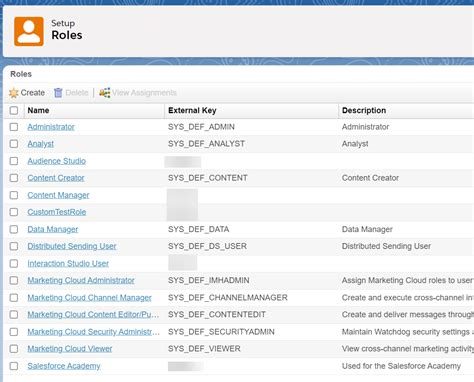The height and width of the screenshot is (382, 474).
Task: Check the Data Manager role checkbox
Action: point(14,229)
